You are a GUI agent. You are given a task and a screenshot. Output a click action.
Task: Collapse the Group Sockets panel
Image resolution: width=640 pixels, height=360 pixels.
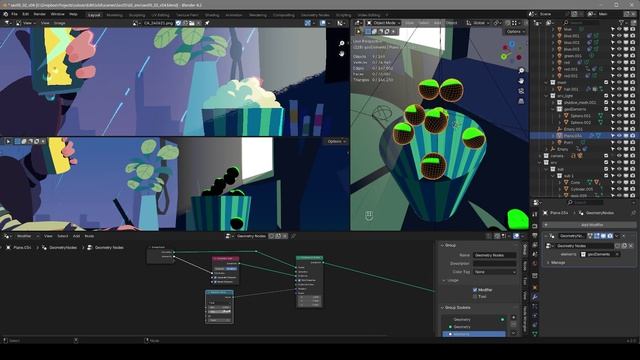point(457,307)
